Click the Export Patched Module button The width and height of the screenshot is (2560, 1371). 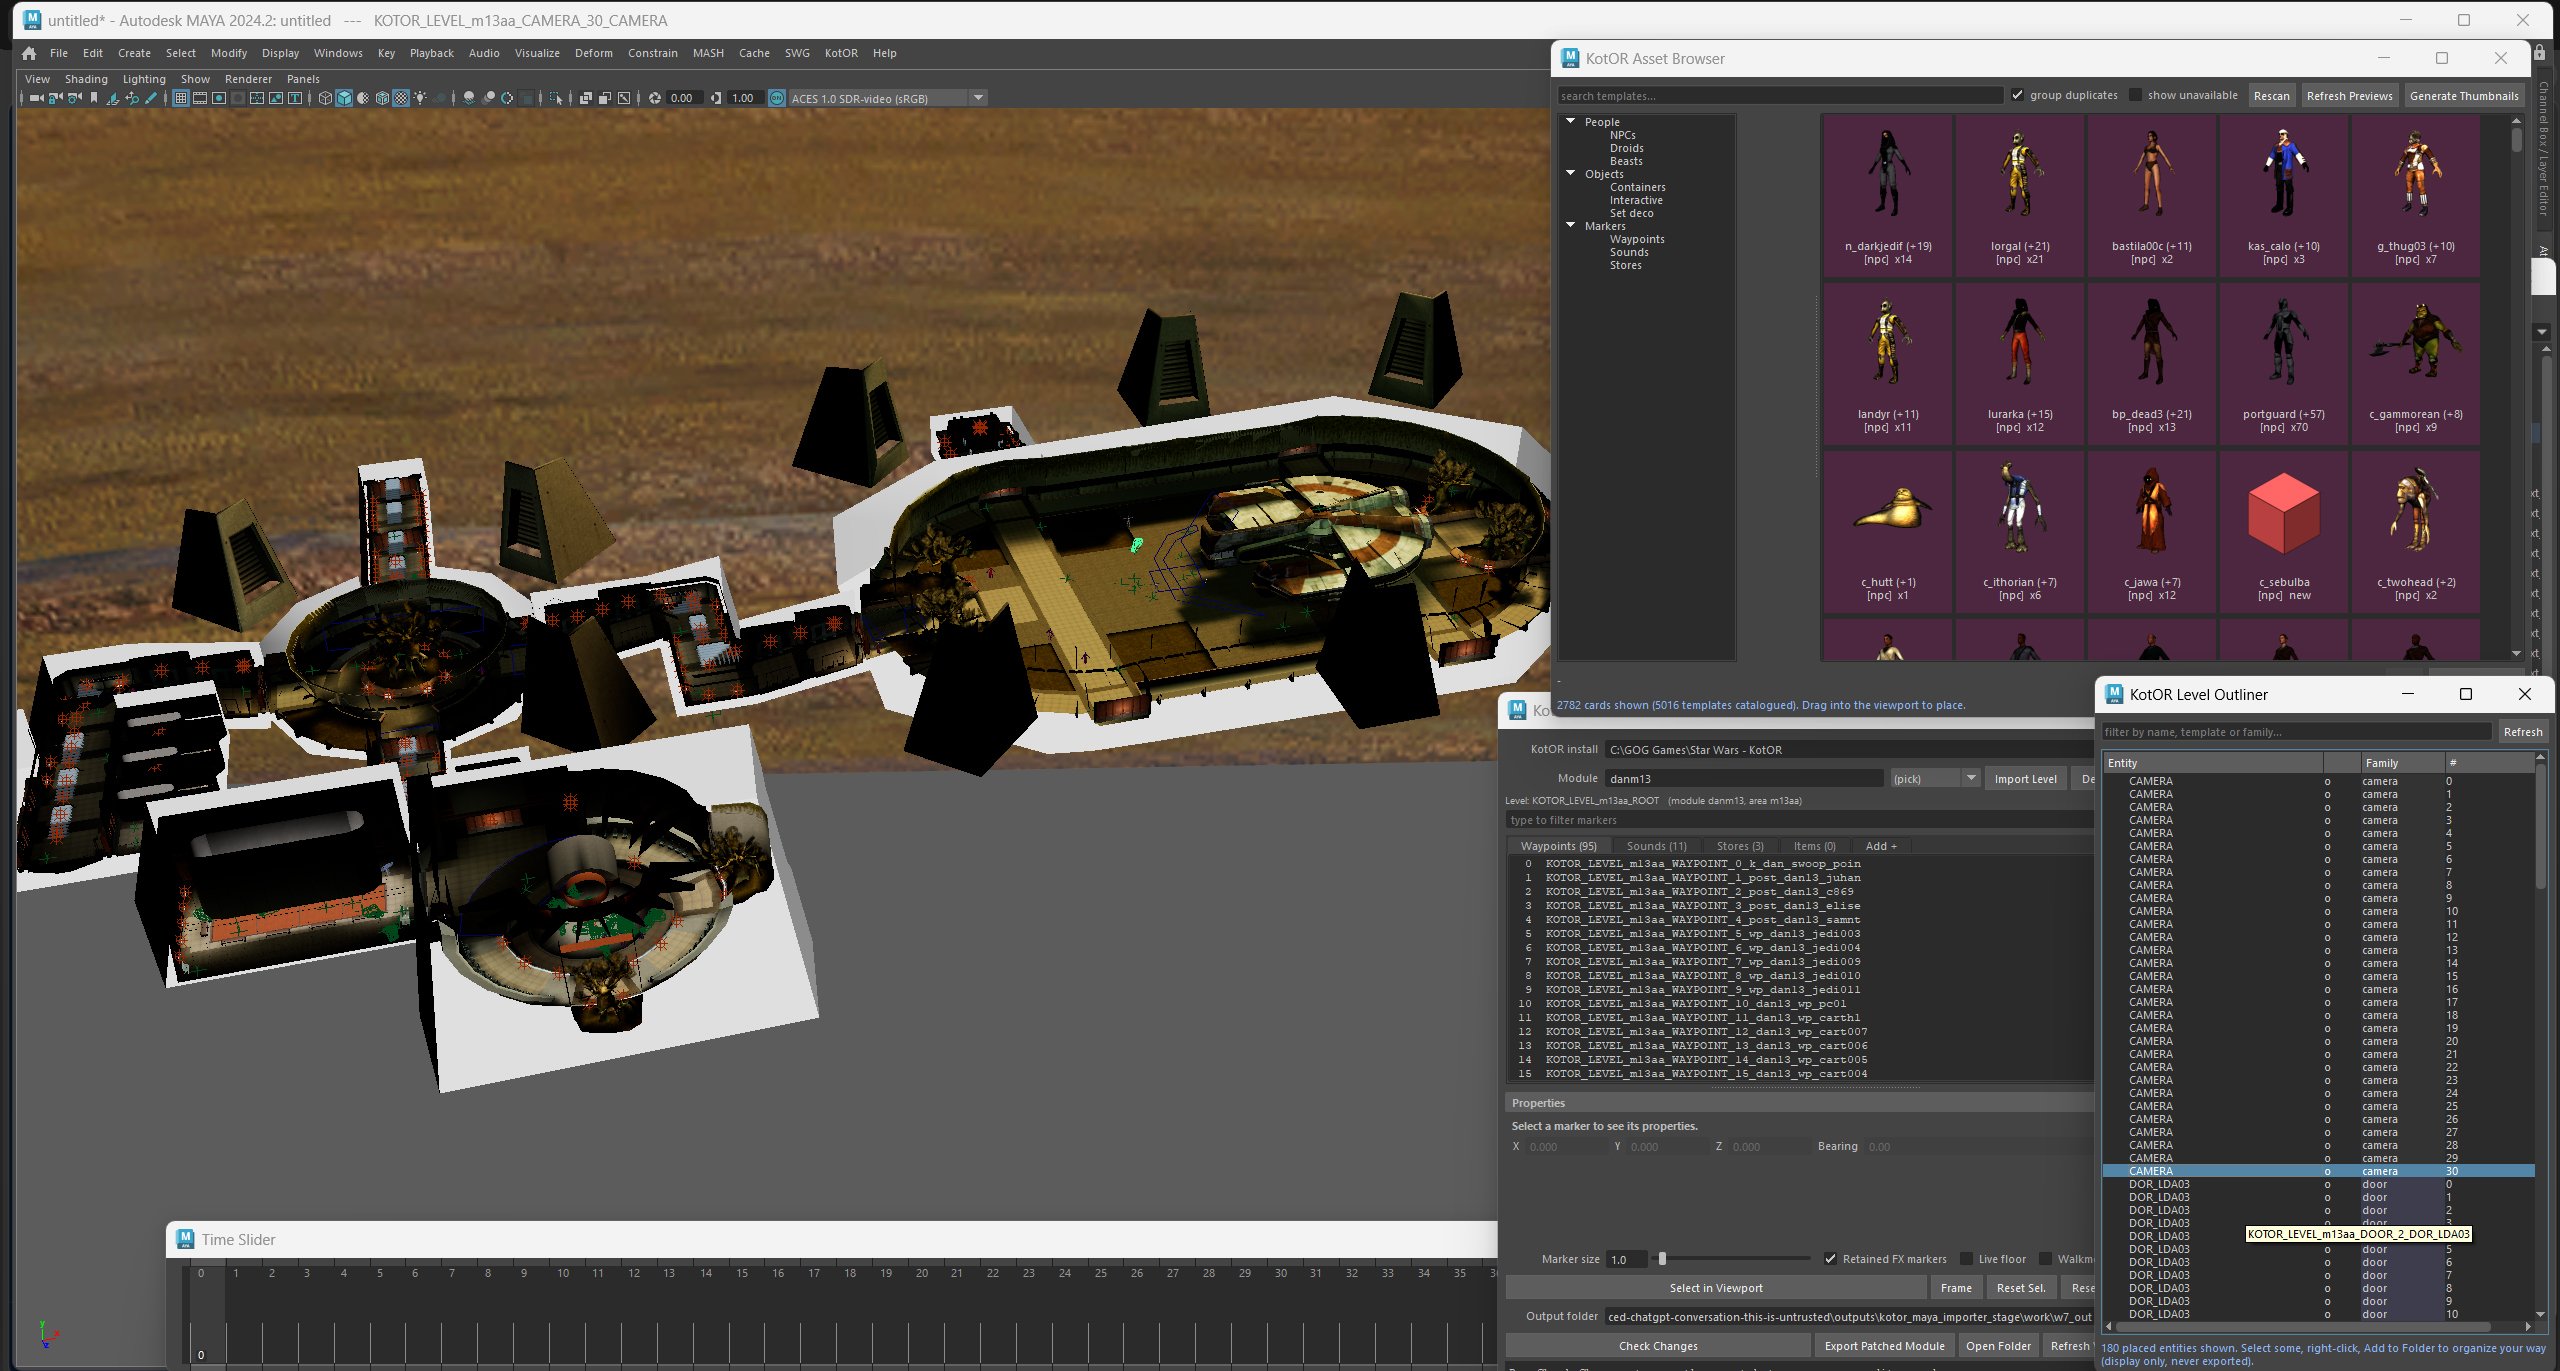click(1884, 1346)
